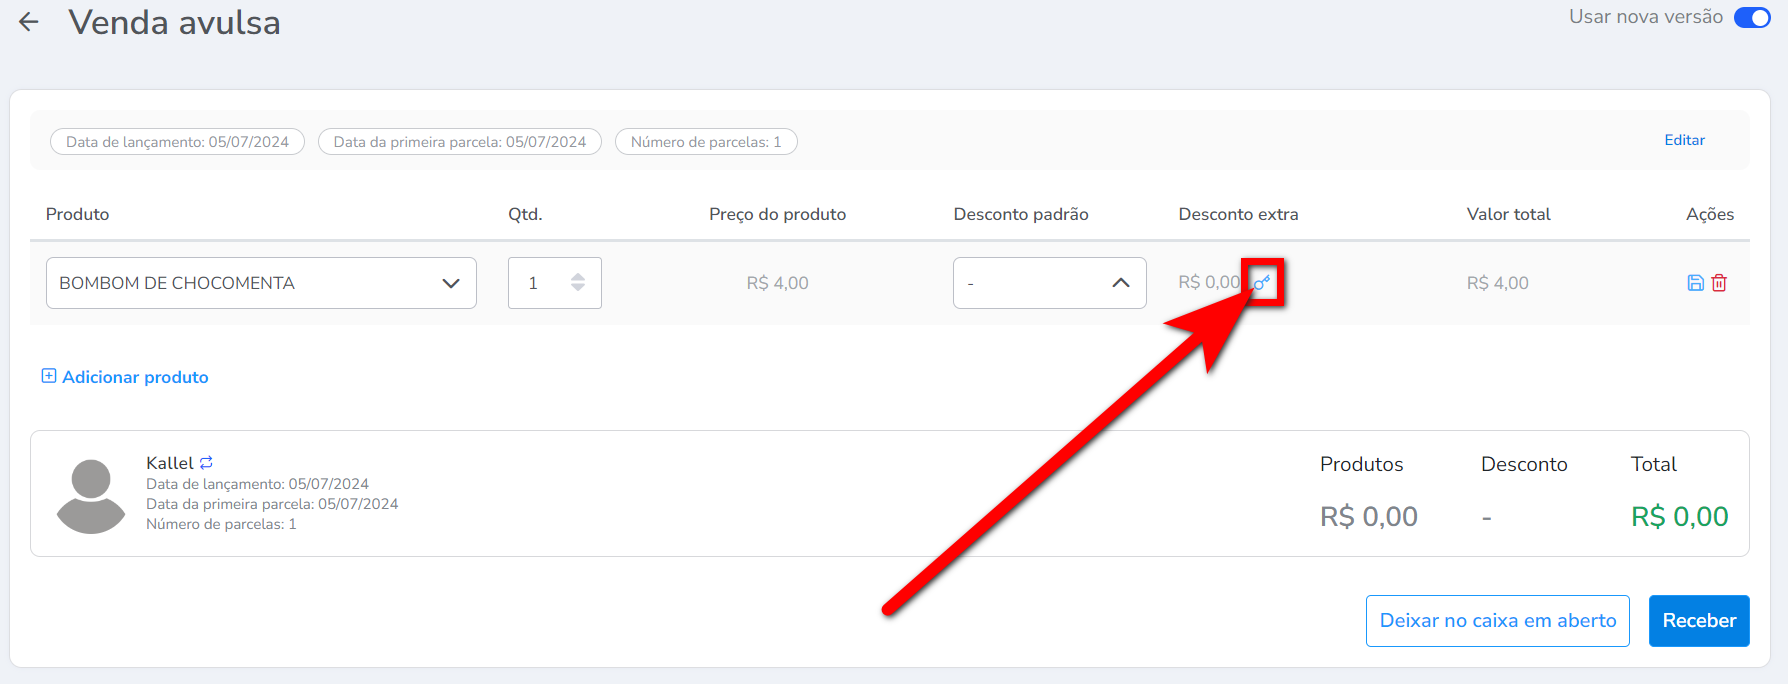
Task: Swap the customer using icon beside Kallel
Action: click(x=206, y=463)
